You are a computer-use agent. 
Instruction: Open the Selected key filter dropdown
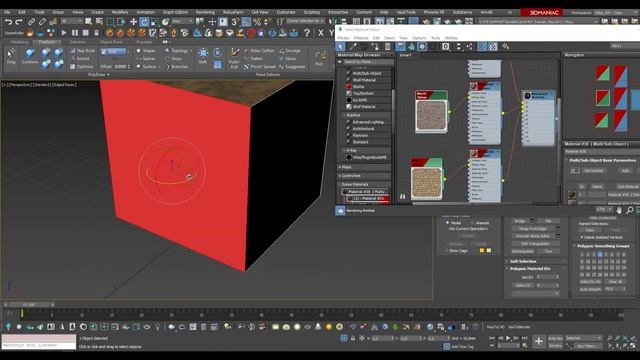pyautogui.click(x=584, y=338)
